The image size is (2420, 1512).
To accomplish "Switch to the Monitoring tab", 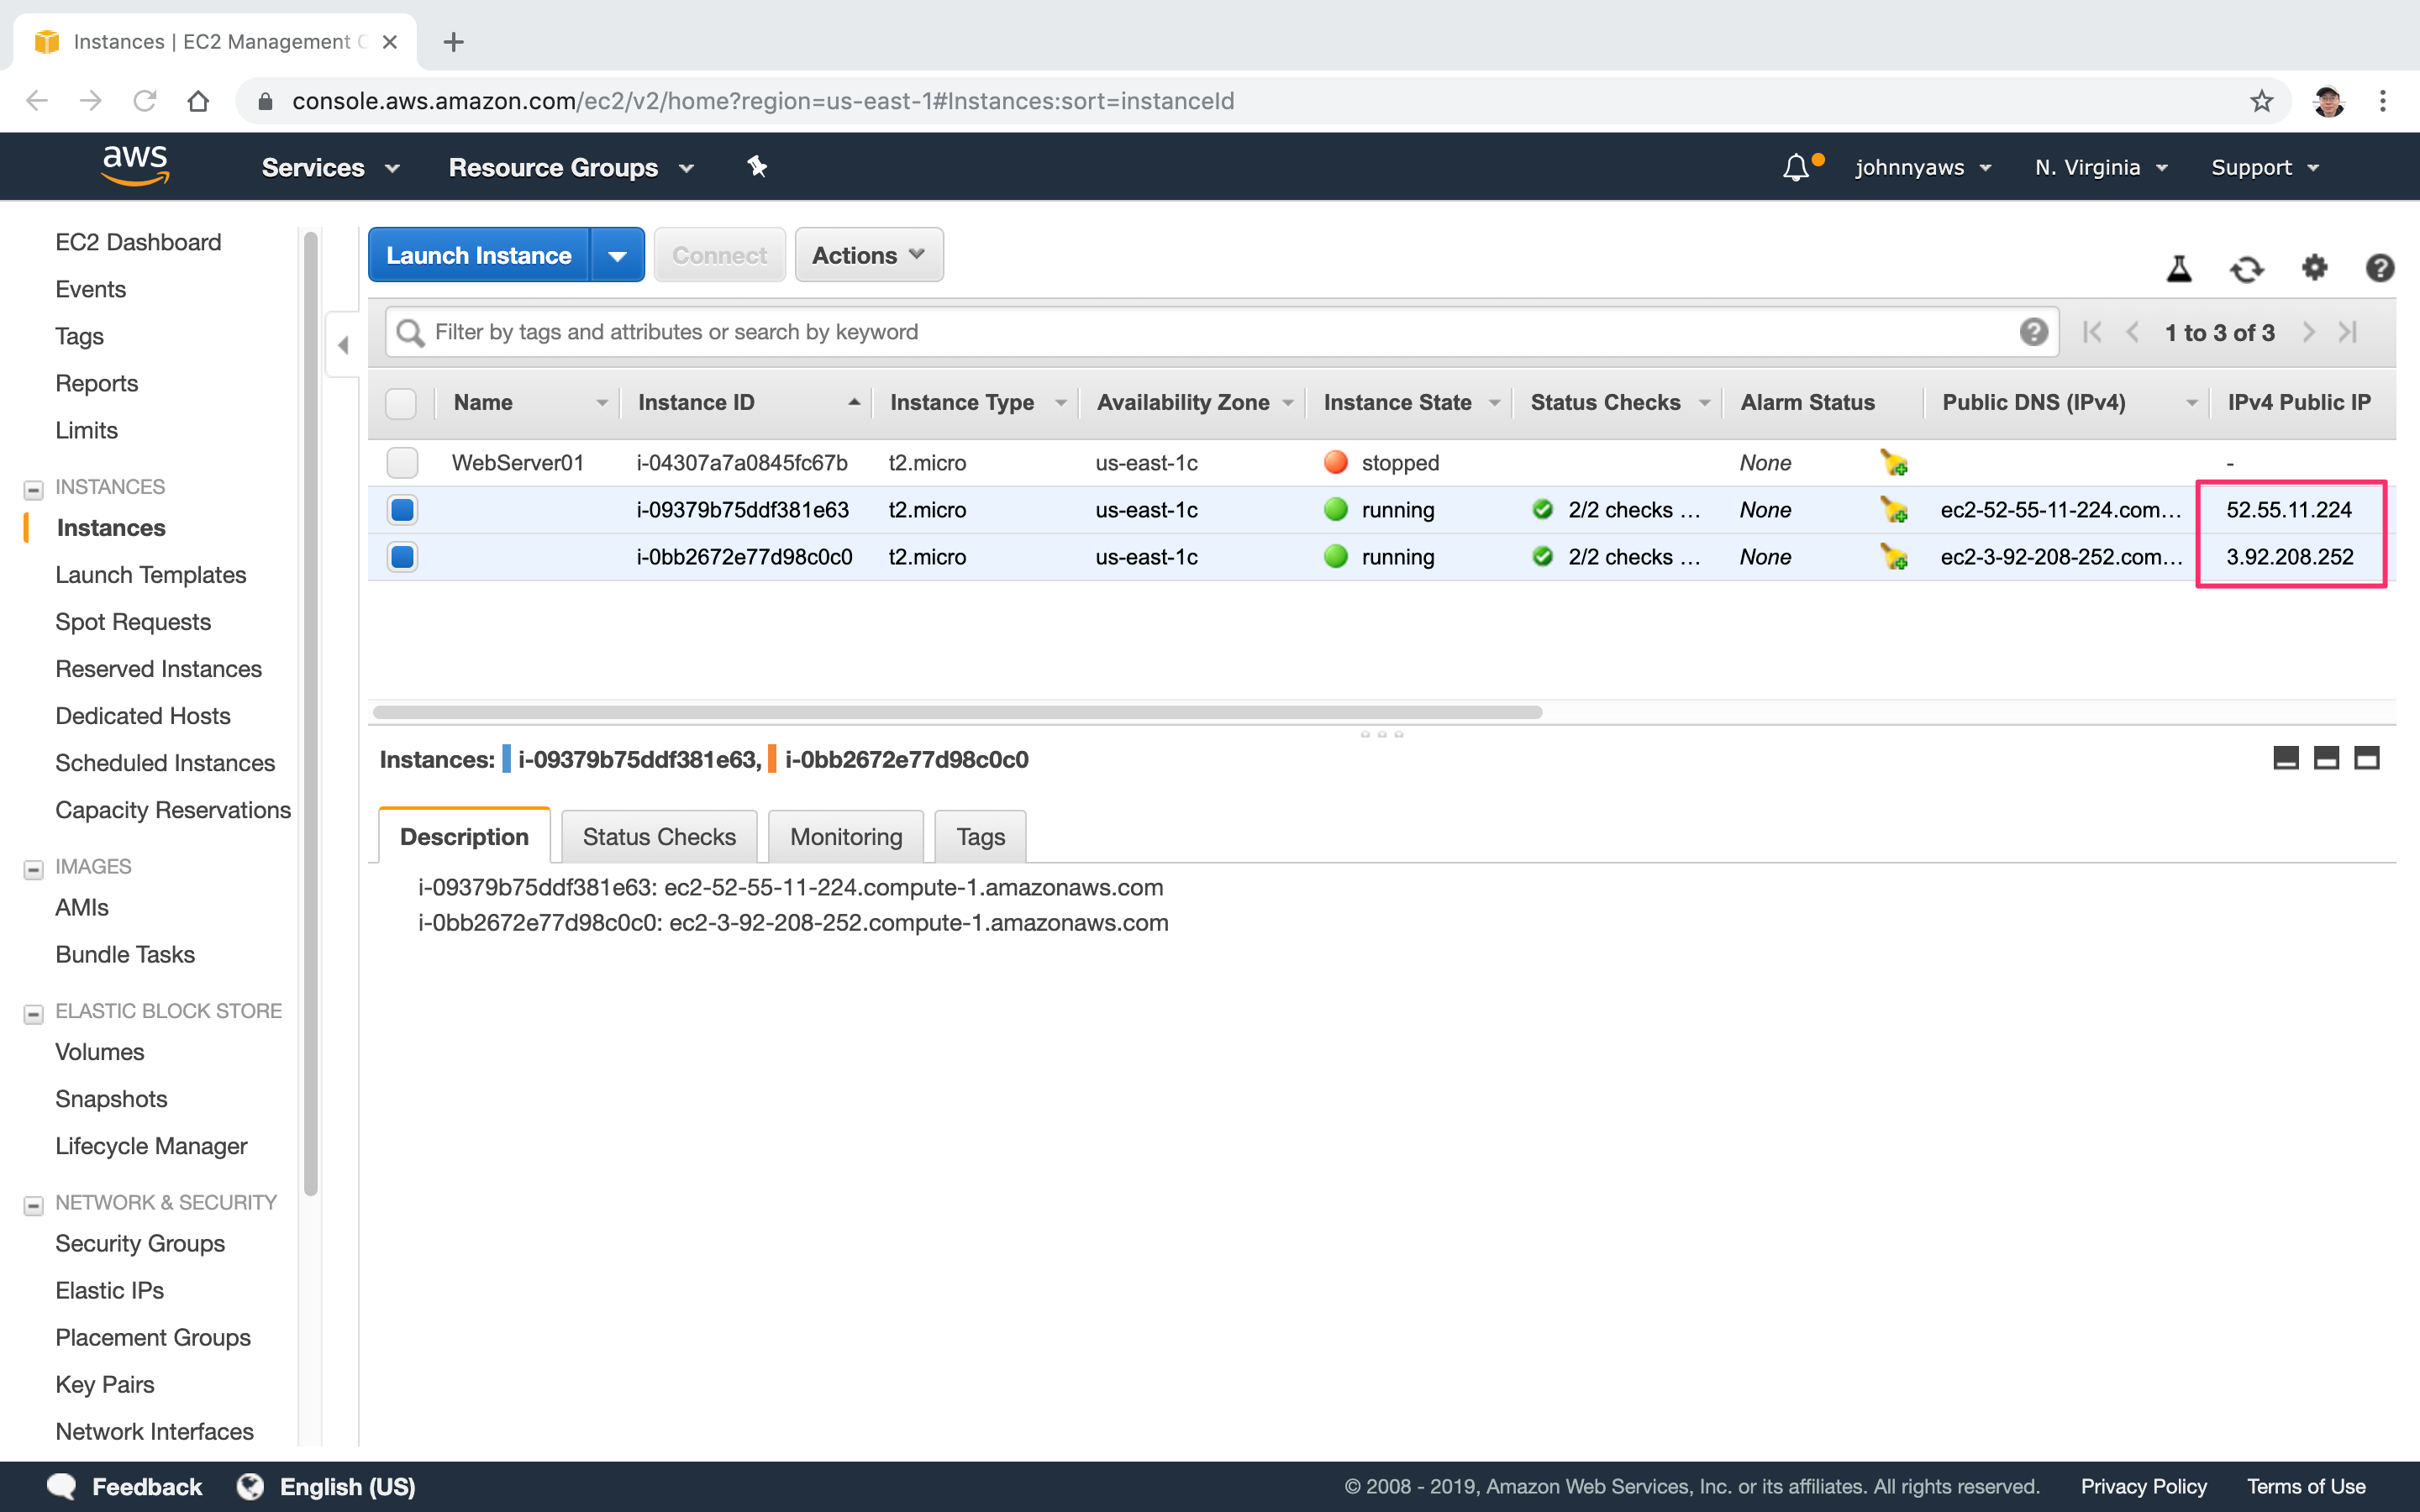I will click(x=846, y=836).
